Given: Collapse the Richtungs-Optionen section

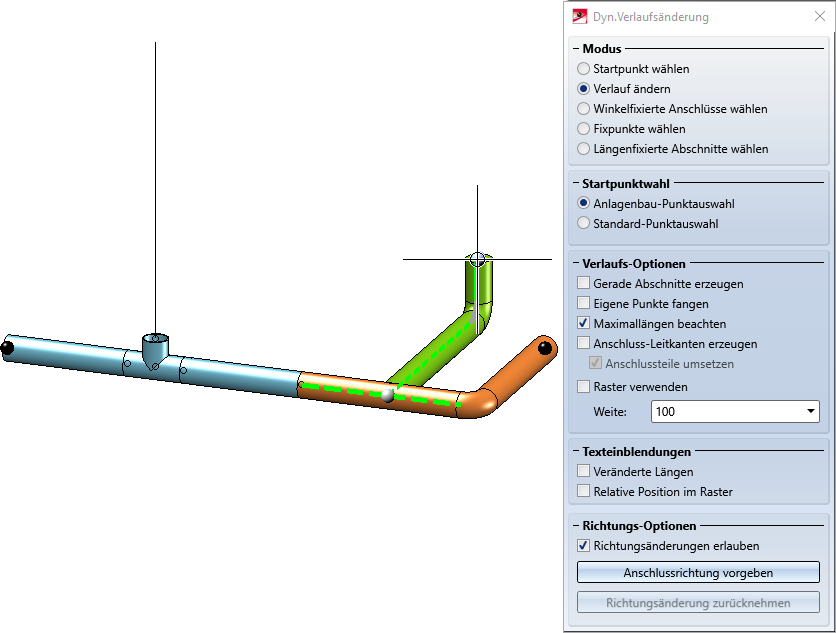Looking at the screenshot, I should pyautogui.click(x=576, y=526).
